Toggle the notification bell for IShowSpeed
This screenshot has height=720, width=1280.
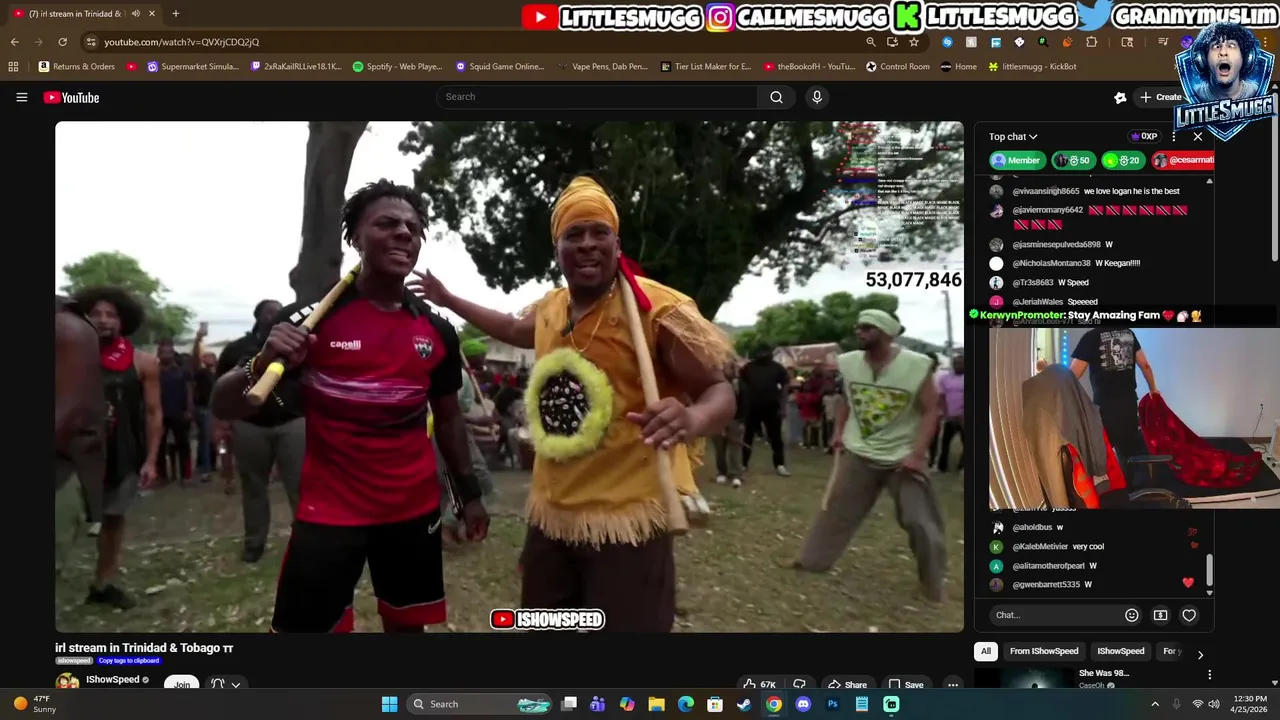coord(218,685)
